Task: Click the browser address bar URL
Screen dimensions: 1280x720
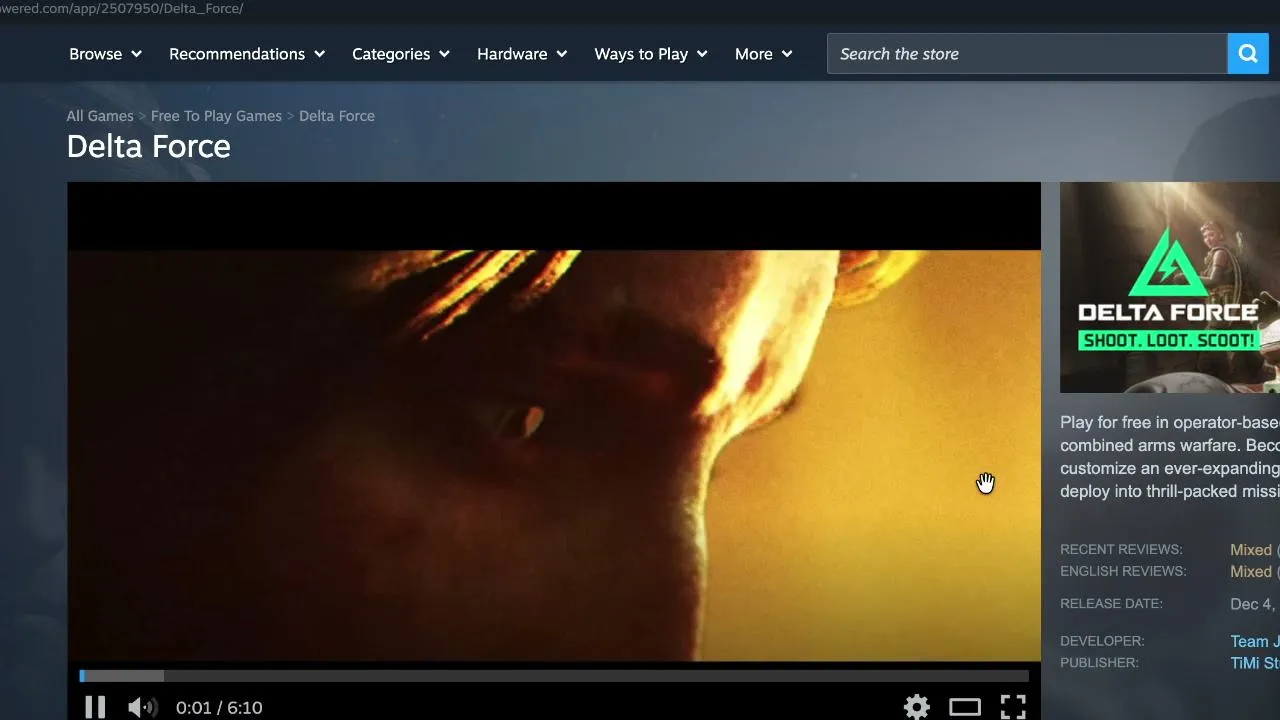Action: pyautogui.click(x=122, y=9)
